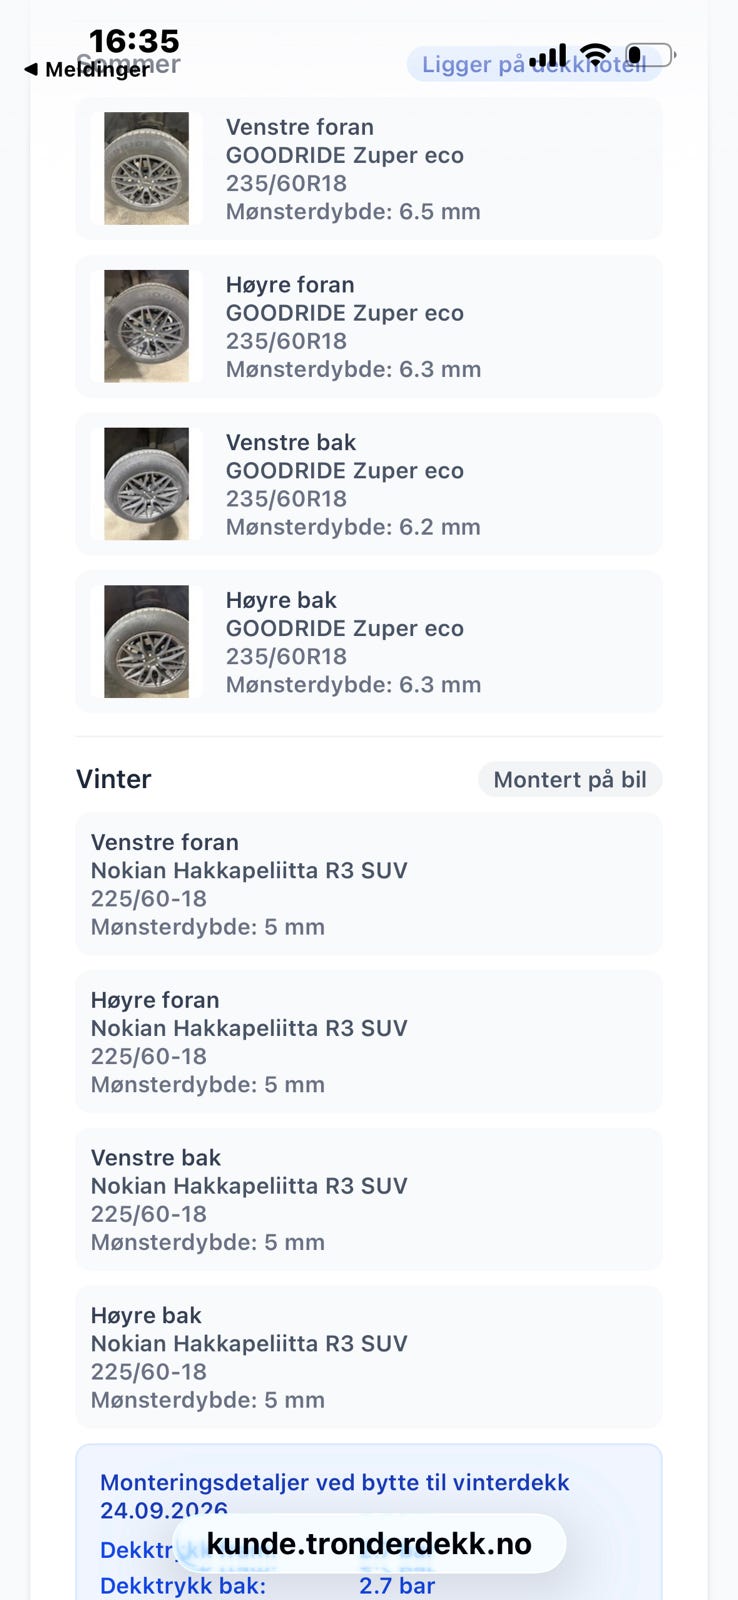The height and width of the screenshot is (1600, 738).
Task: Tap the Dekktrykk bak 2.7 bar row
Action: point(268,1586)
